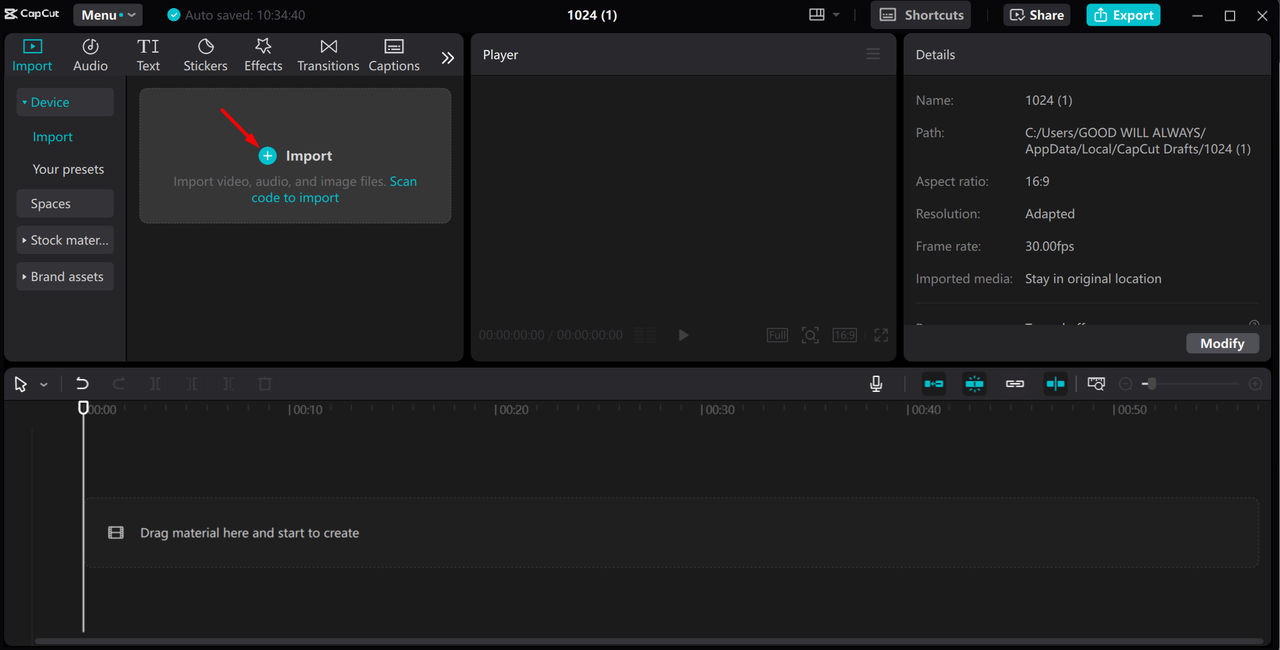This screenshot has width=1280, height=650.
Task: Click the Player timecode display
Action: (551, 335)
